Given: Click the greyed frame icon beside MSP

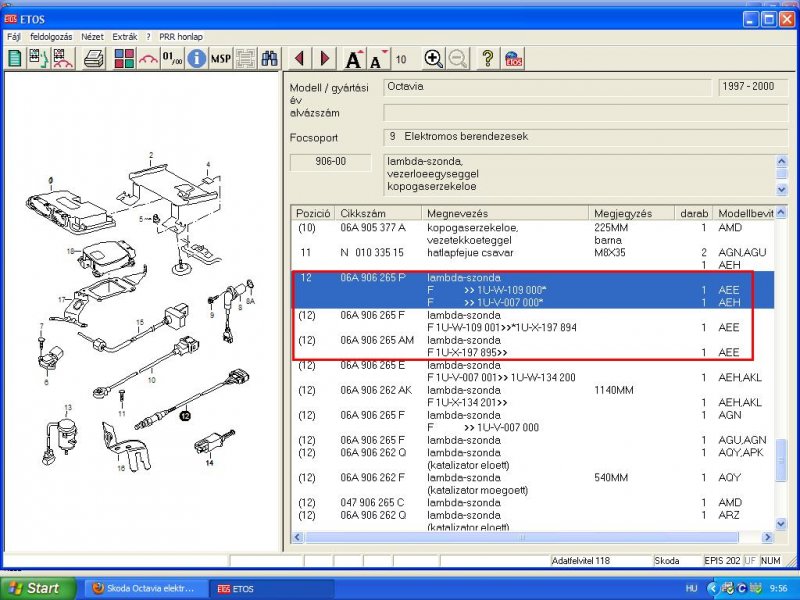Looking at the screenshot, I should 245,59.
